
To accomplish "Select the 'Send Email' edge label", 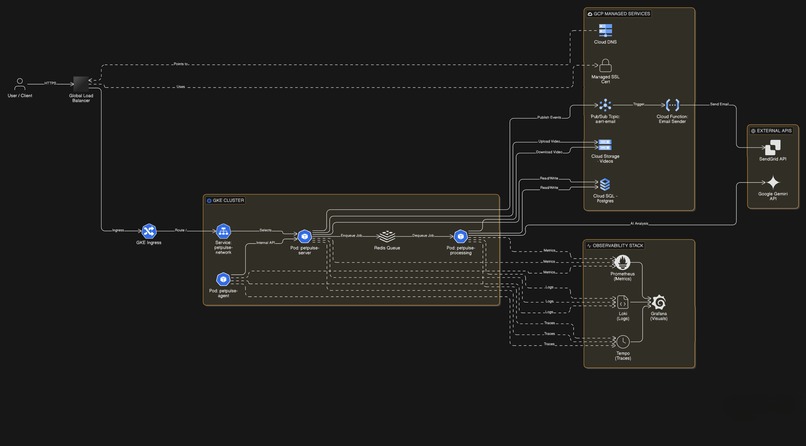I will tap(720, 104).
